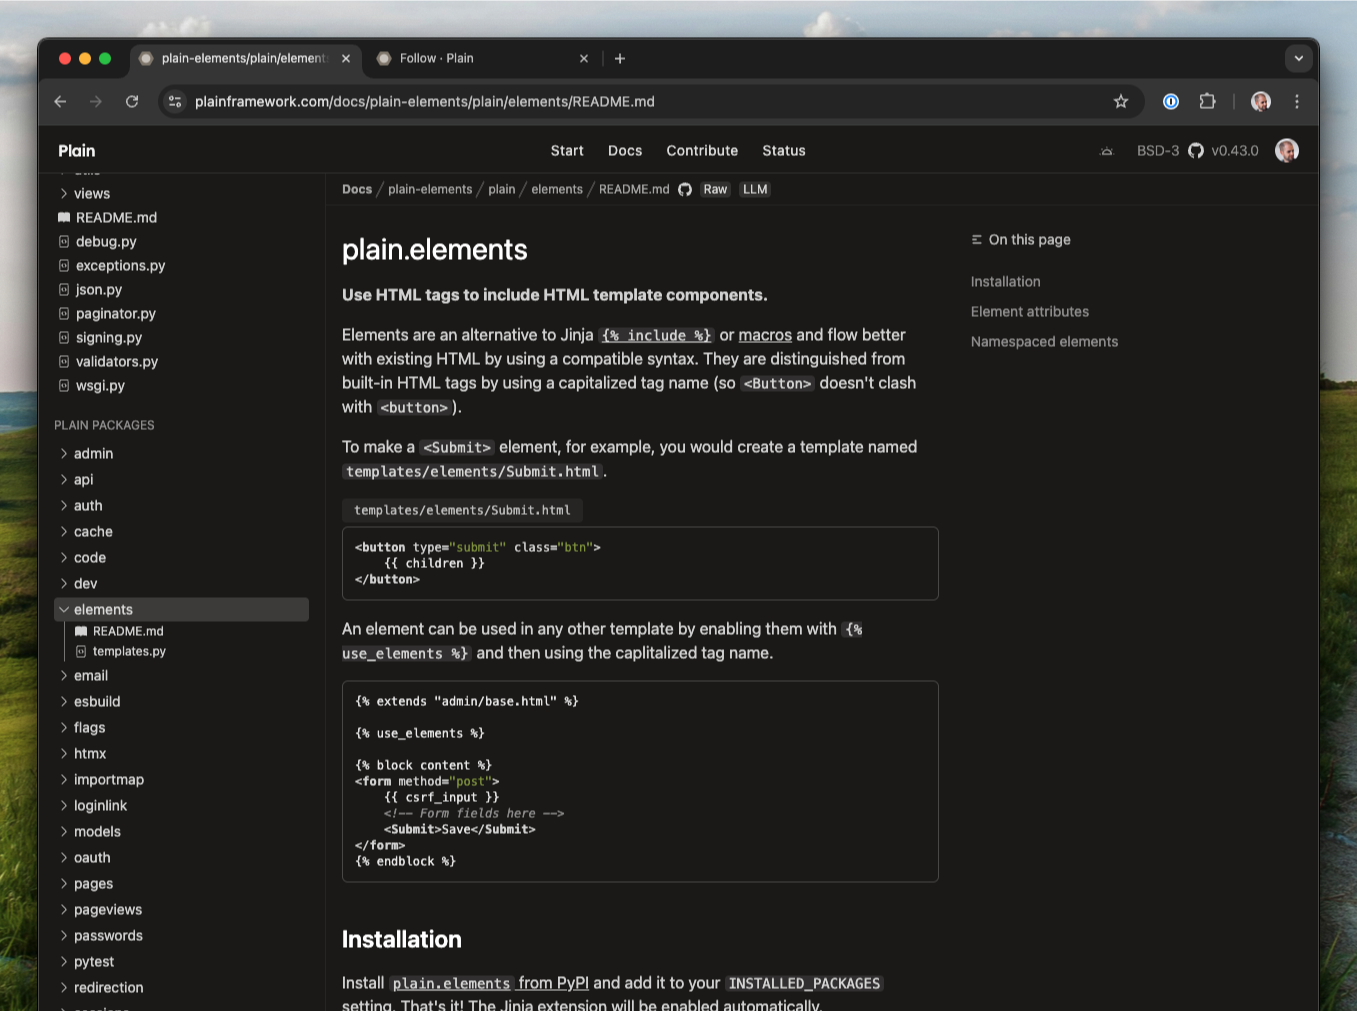Open the Chrome three-dot menu
1357x1011 pixels.
pyautogui.click(x=1297, y=101)
